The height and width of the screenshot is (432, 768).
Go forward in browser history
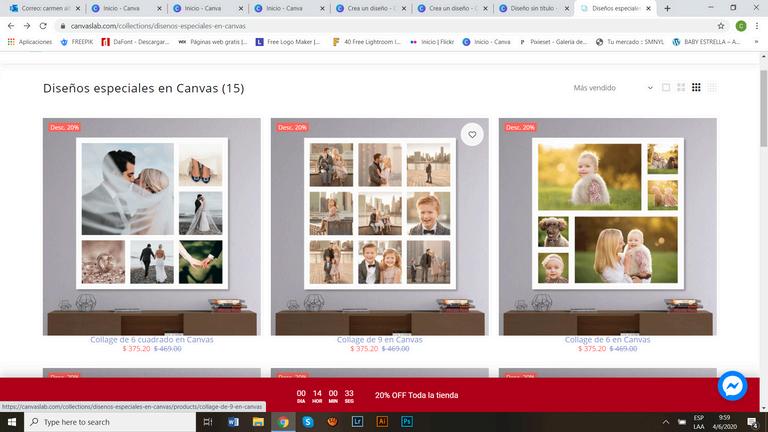tap(27, 26)
